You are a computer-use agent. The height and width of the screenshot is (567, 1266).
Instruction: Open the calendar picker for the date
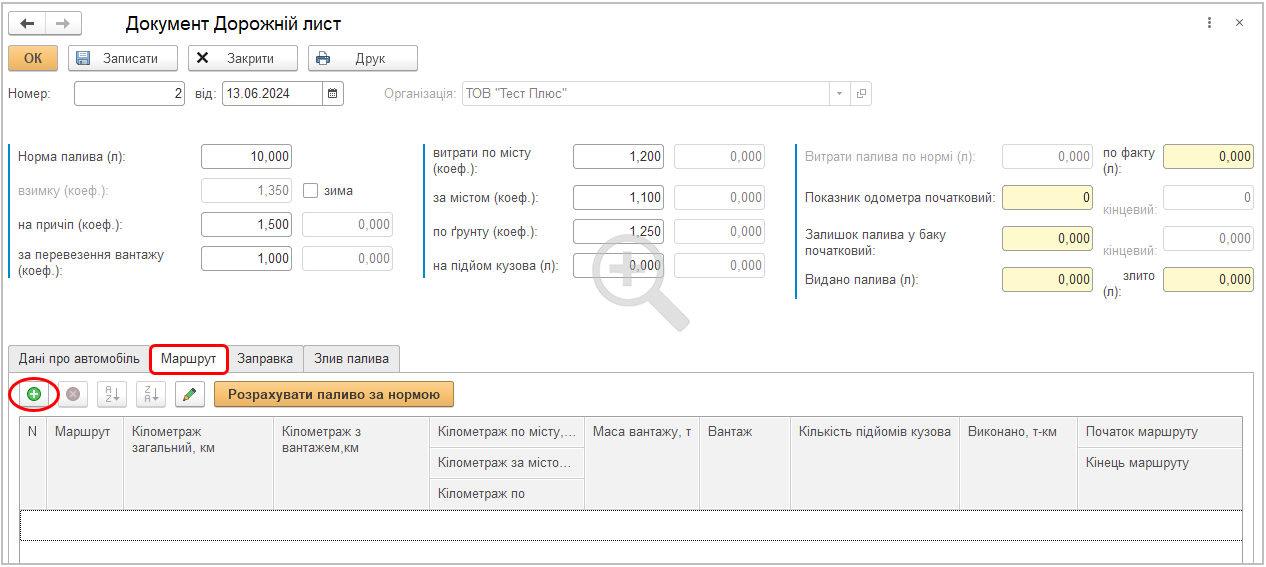click(333, 94)
